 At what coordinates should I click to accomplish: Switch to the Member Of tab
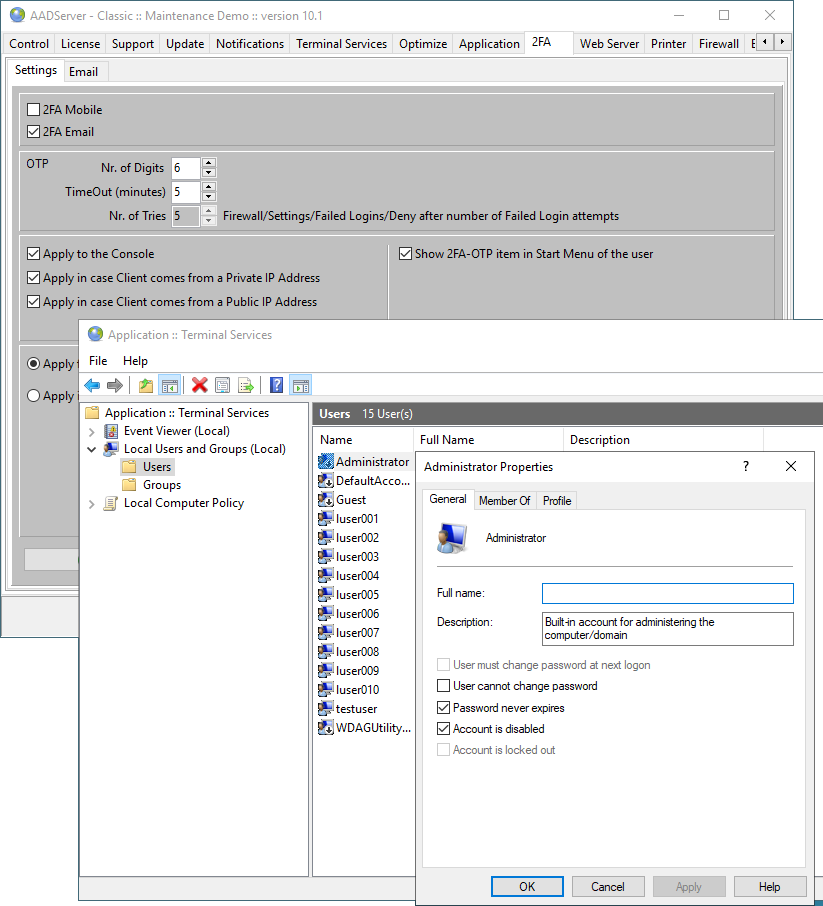tap(505, 501)
